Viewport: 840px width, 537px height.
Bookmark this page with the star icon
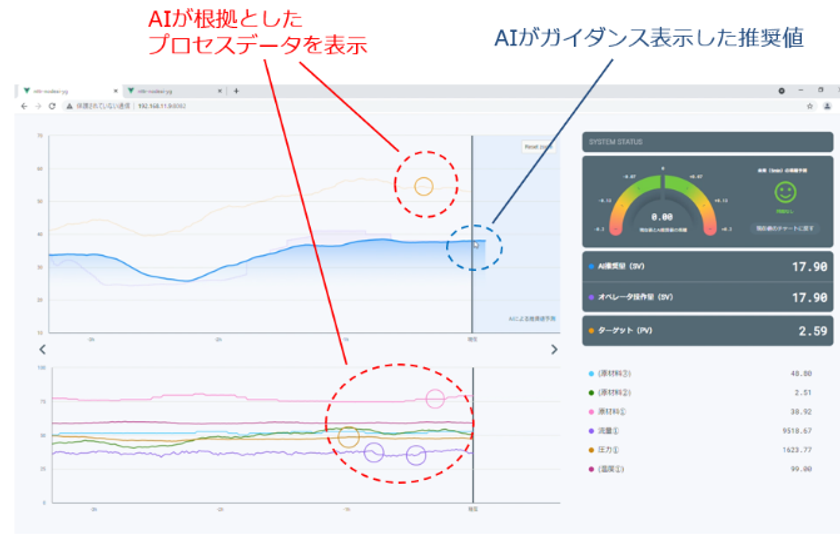point(809,106)
